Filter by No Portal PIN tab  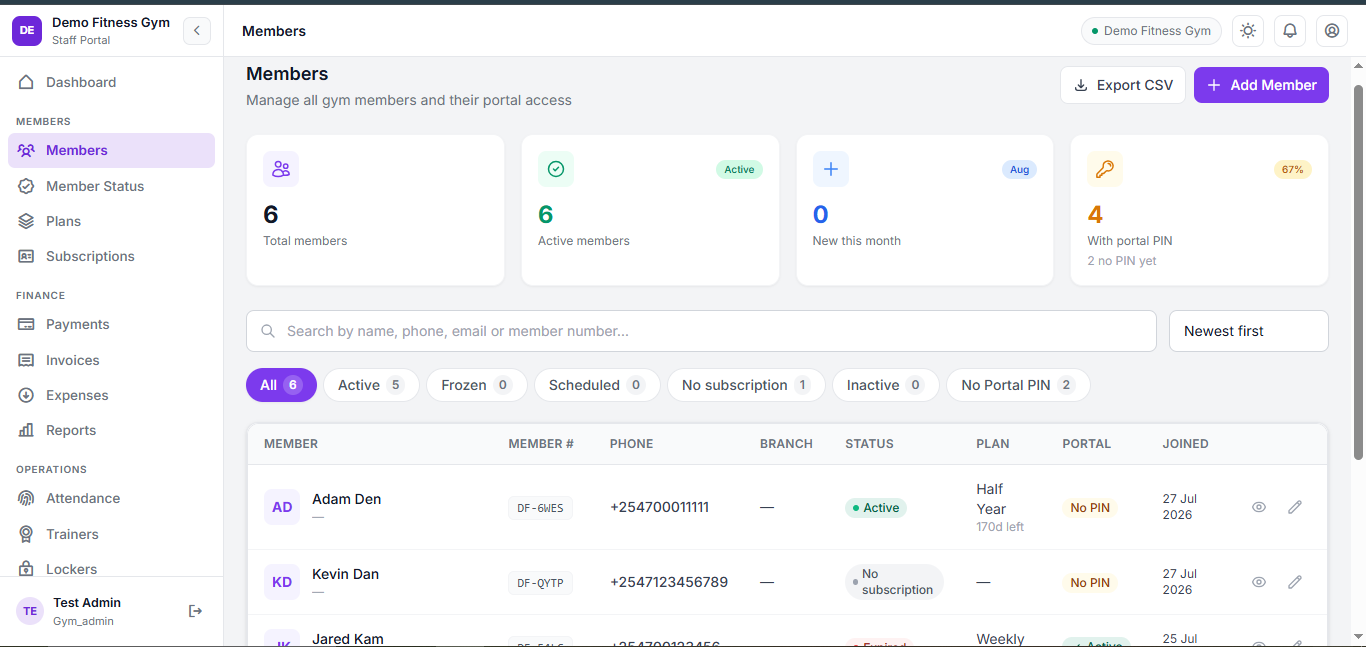(x=1018, y=385)
